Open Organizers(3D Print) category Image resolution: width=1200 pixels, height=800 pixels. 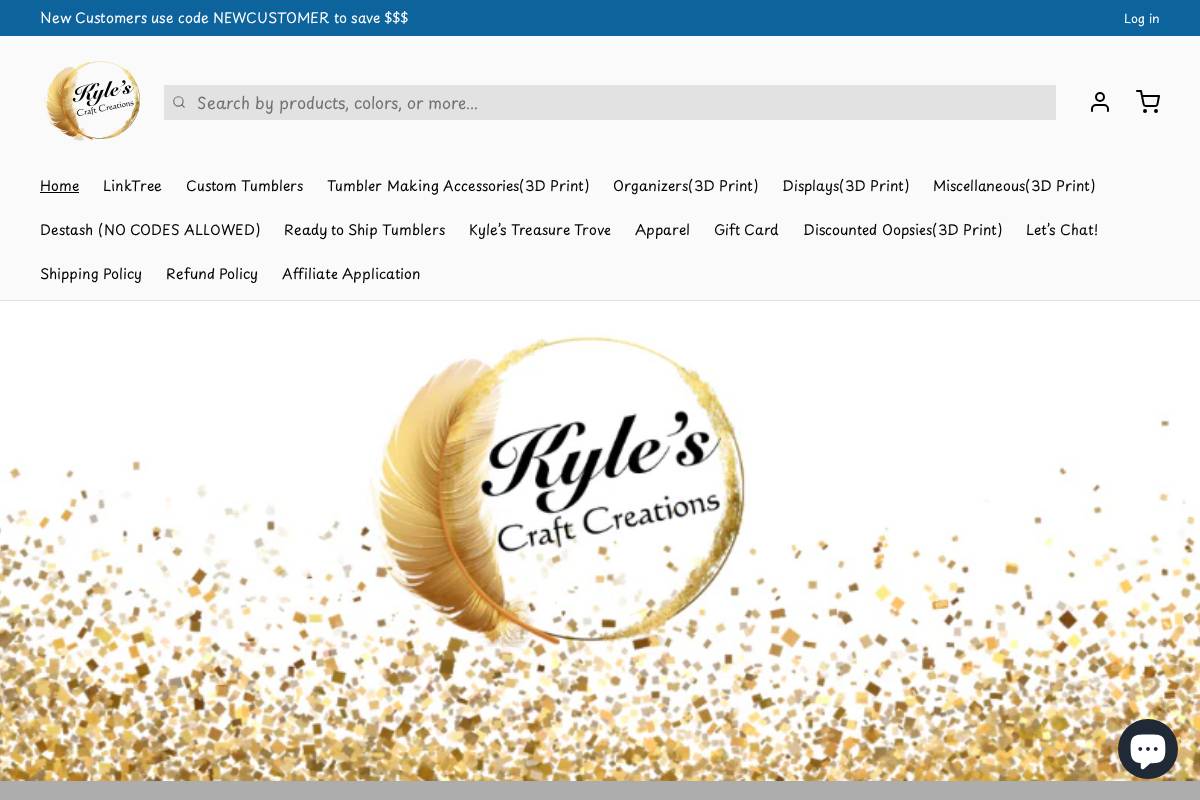(686, 186)
